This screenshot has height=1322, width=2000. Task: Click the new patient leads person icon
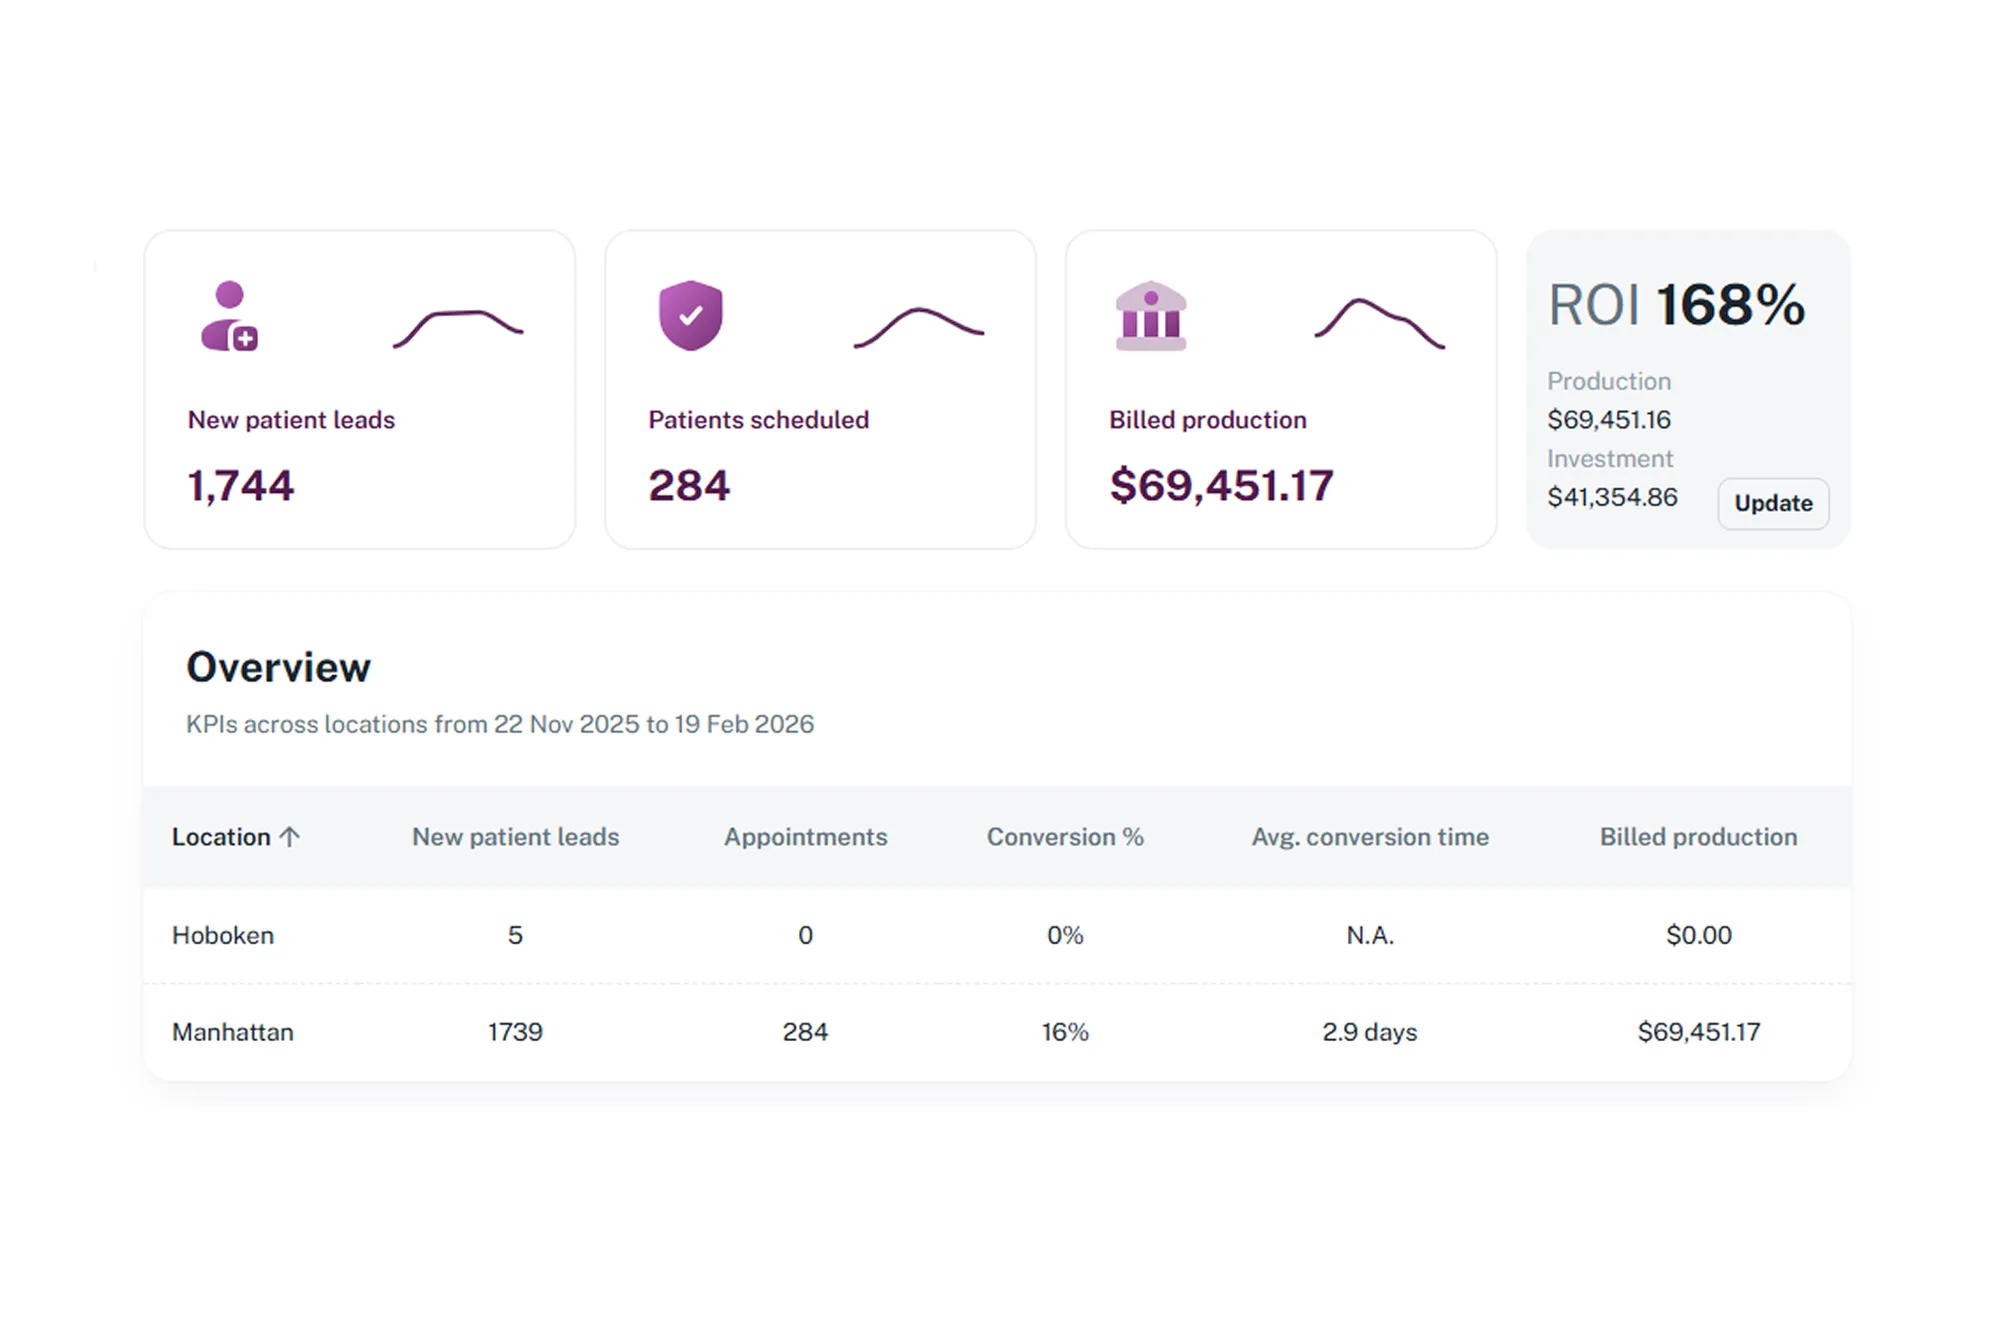tap(230, 316)
